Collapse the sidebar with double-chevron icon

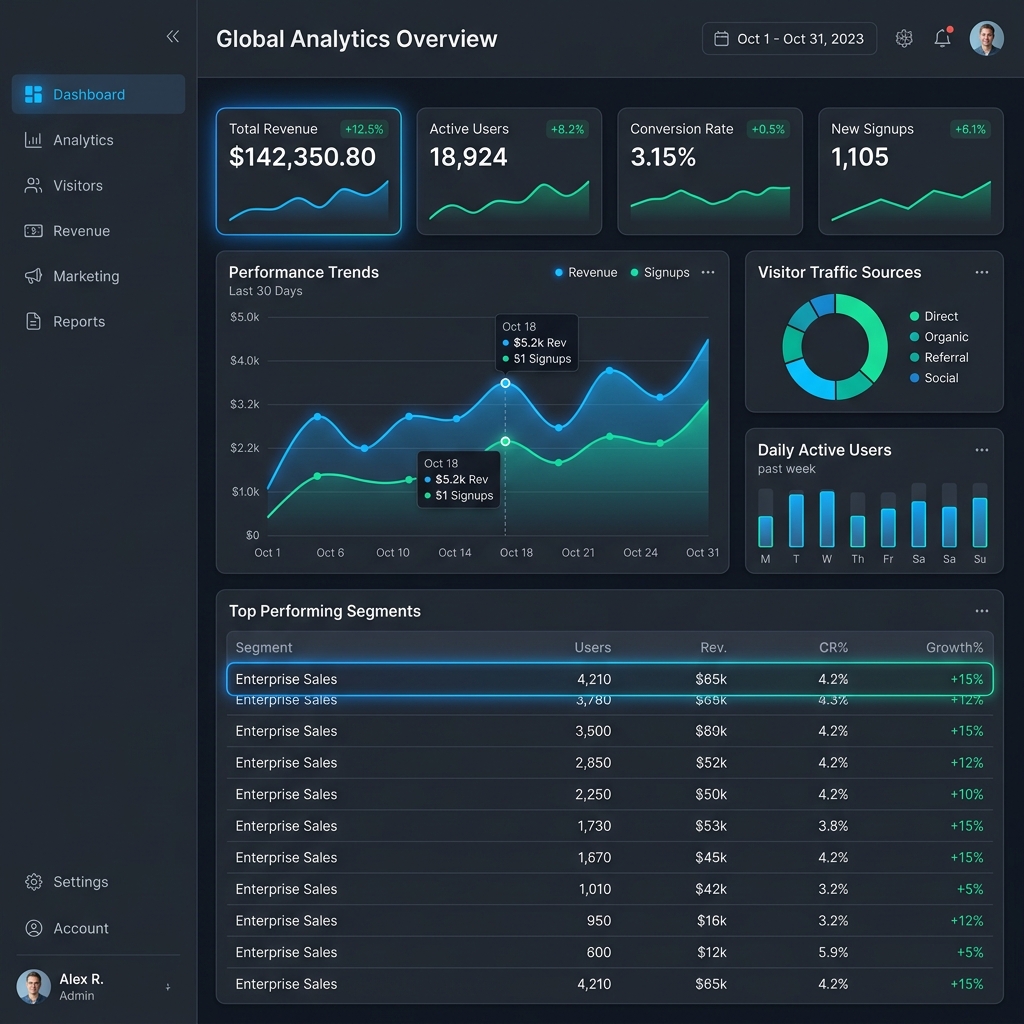point(172,37)
